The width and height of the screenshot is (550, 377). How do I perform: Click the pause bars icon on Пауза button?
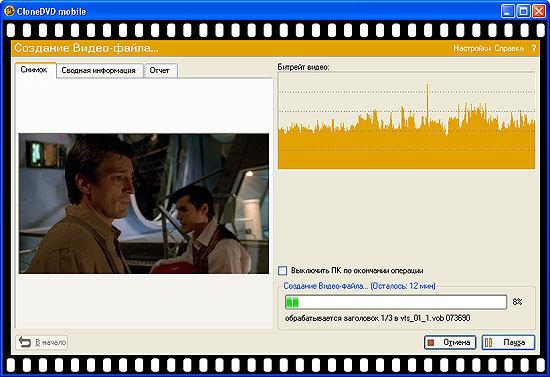[x=488, y=342]
